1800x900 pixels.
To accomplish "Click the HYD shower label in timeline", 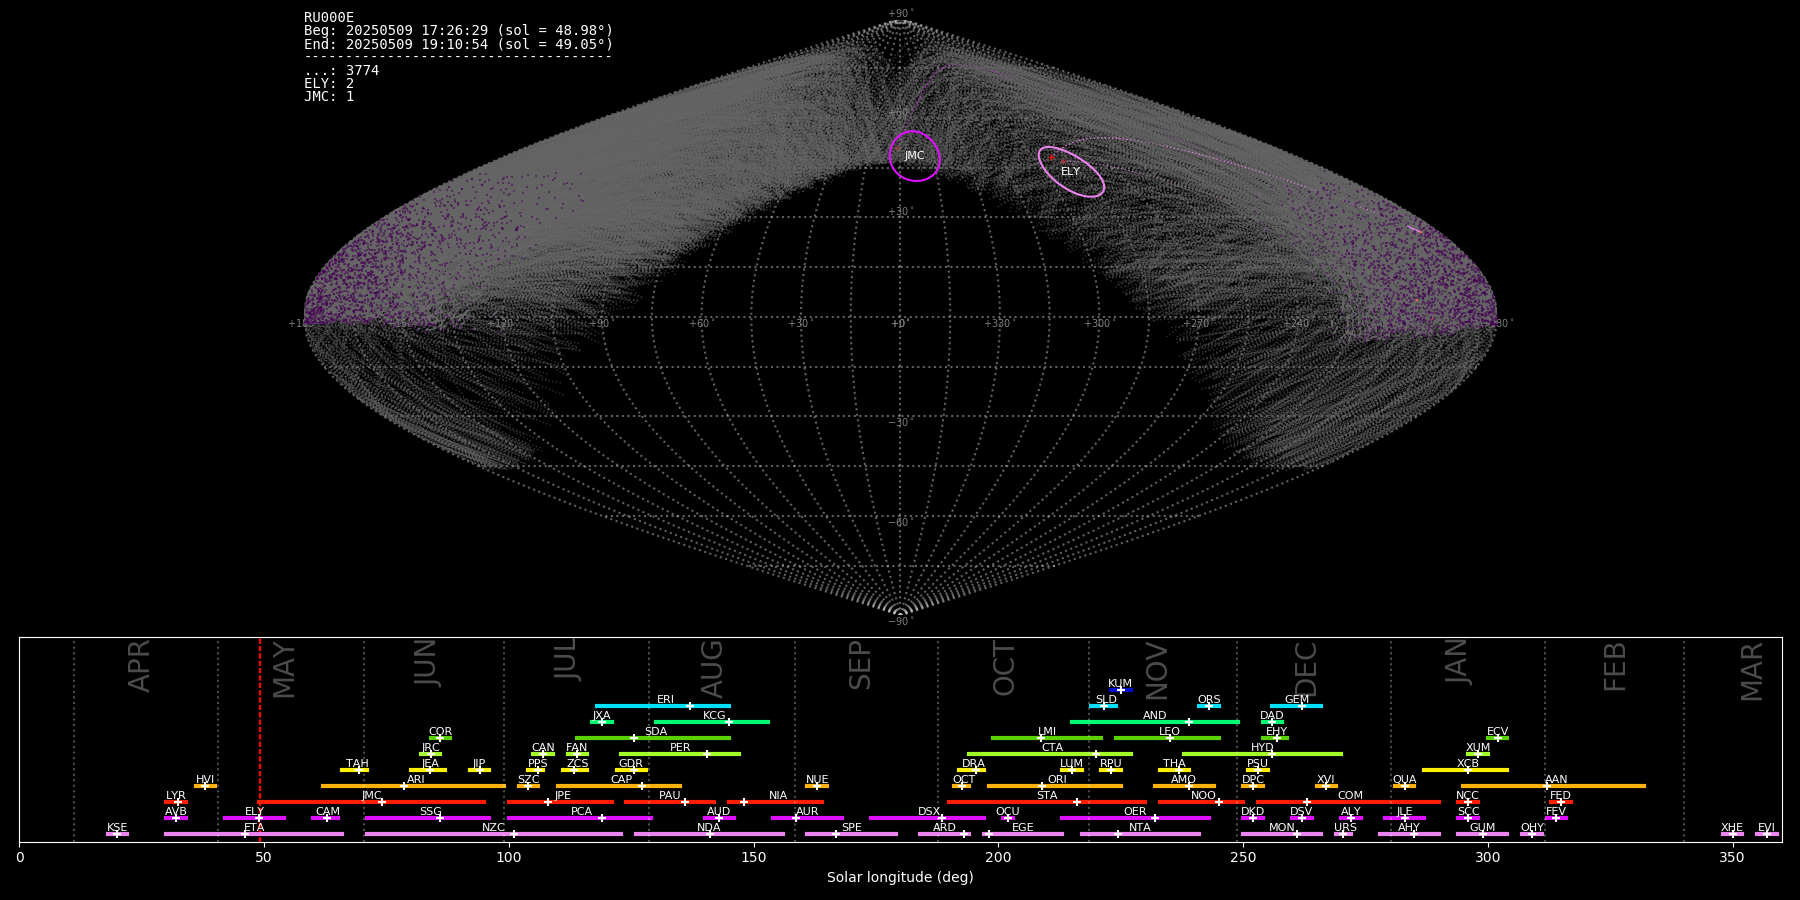I will tap(1262, 747).
